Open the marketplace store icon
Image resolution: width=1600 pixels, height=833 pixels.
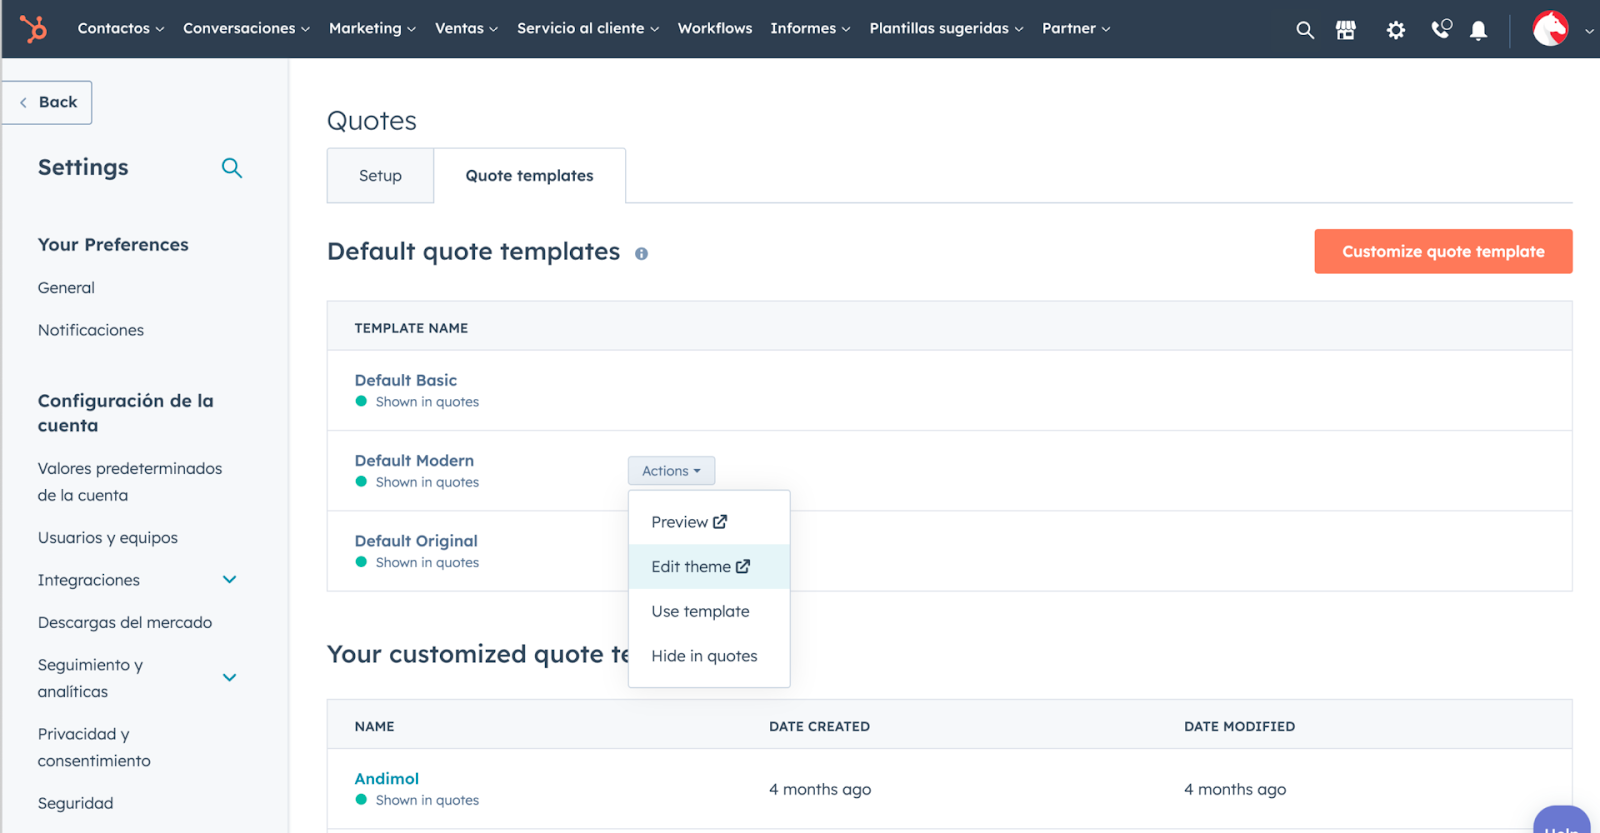point(1346,30)
